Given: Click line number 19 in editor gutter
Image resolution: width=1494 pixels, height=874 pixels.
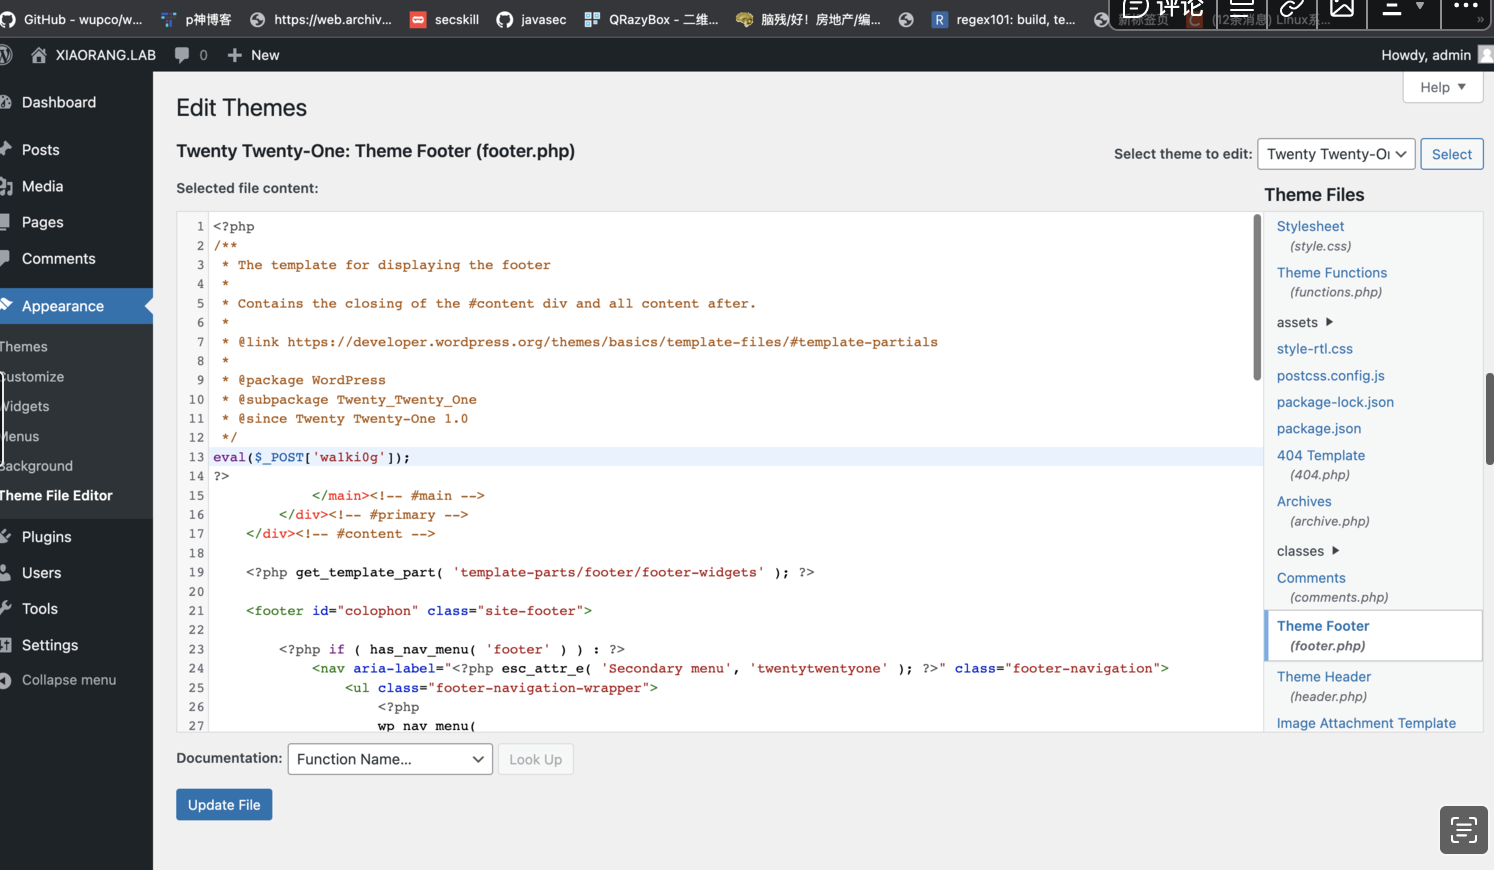Looking at the screenshot, I should click(196, 573).
